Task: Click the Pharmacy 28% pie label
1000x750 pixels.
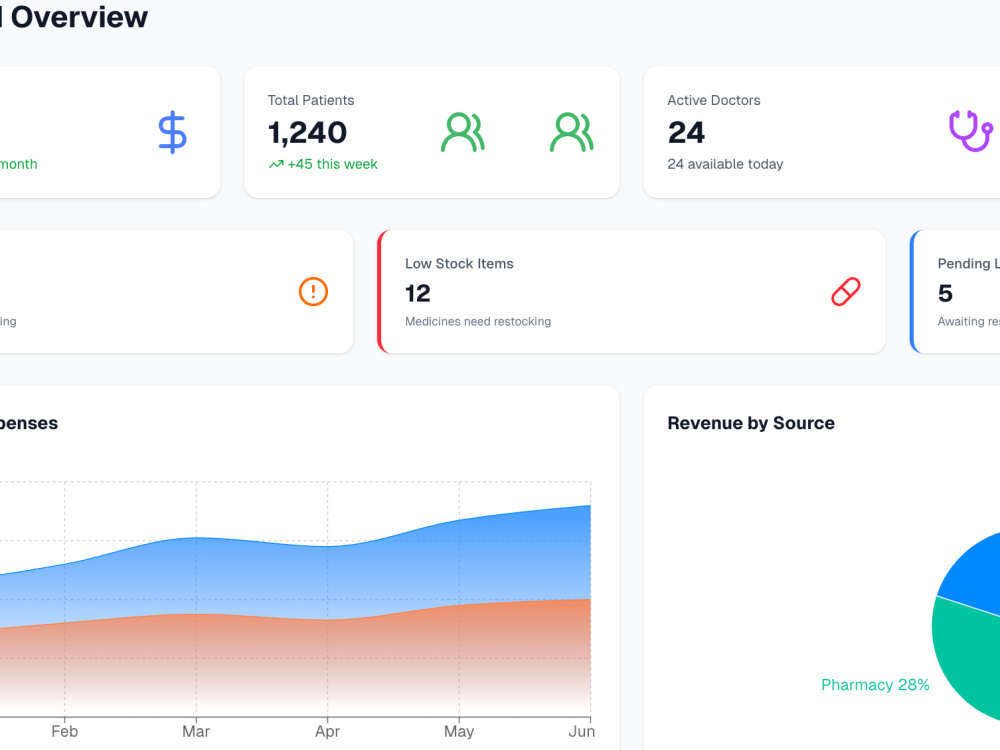Action: pyautogui.click(x=875, y=684)
